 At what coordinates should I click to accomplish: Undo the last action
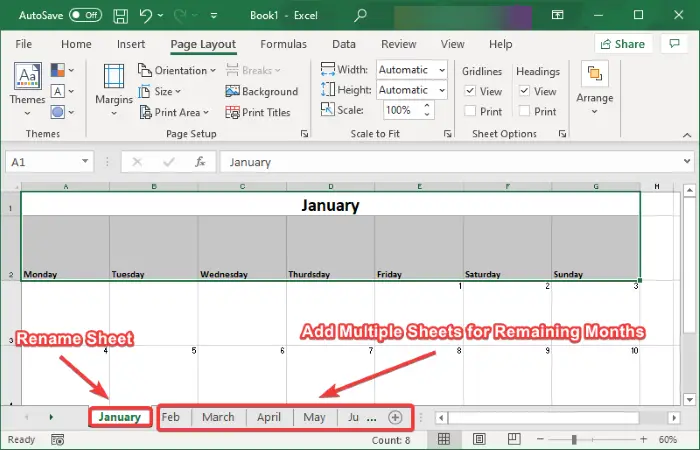(146, 16)
